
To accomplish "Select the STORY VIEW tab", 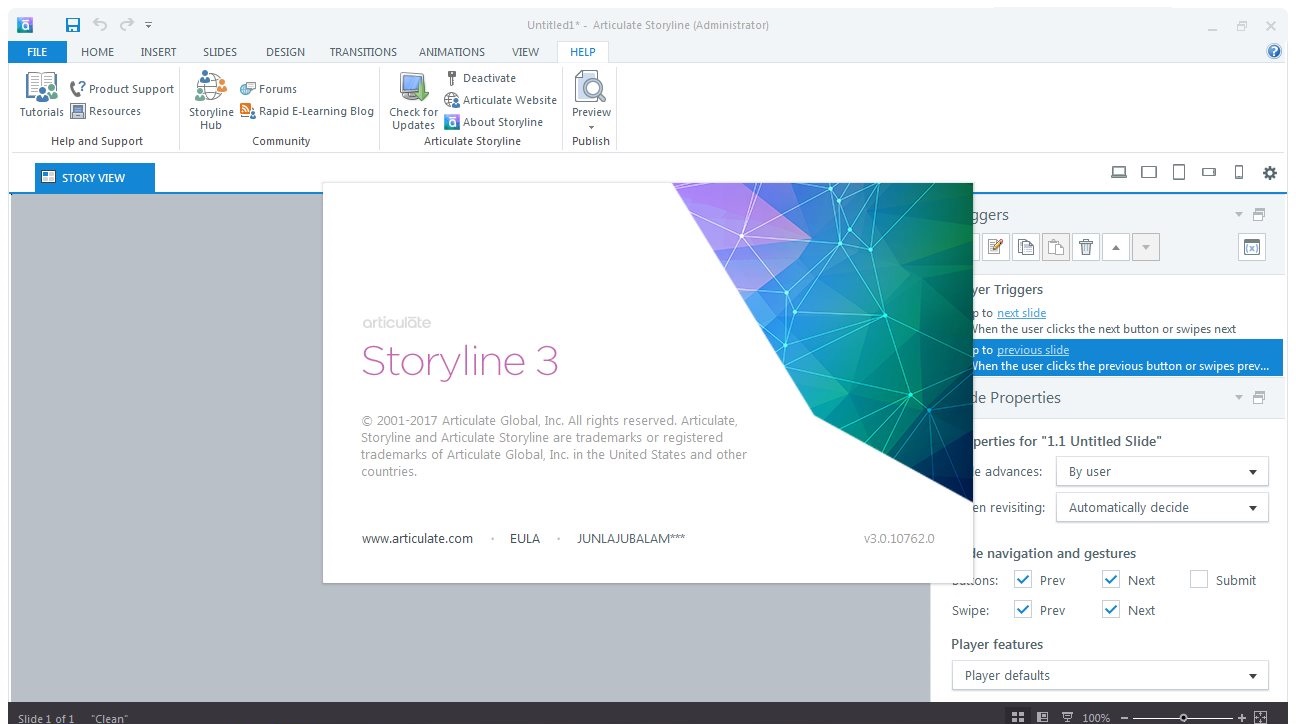I will click(x=94, y=178).
